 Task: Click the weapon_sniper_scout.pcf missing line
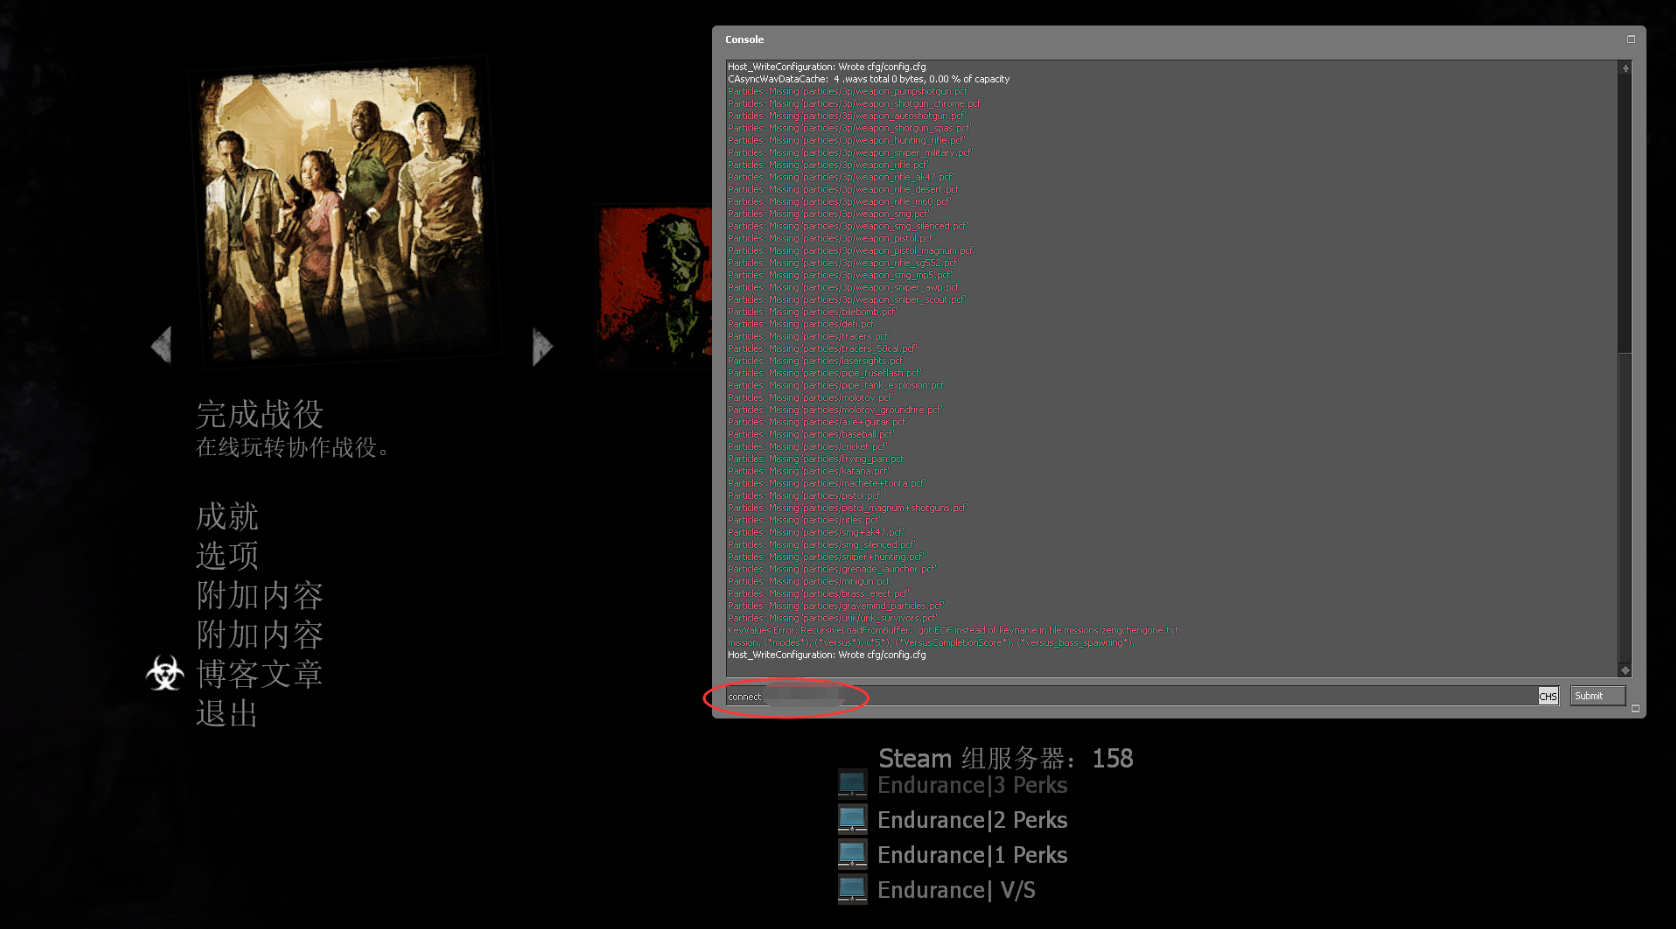(847, 300)
